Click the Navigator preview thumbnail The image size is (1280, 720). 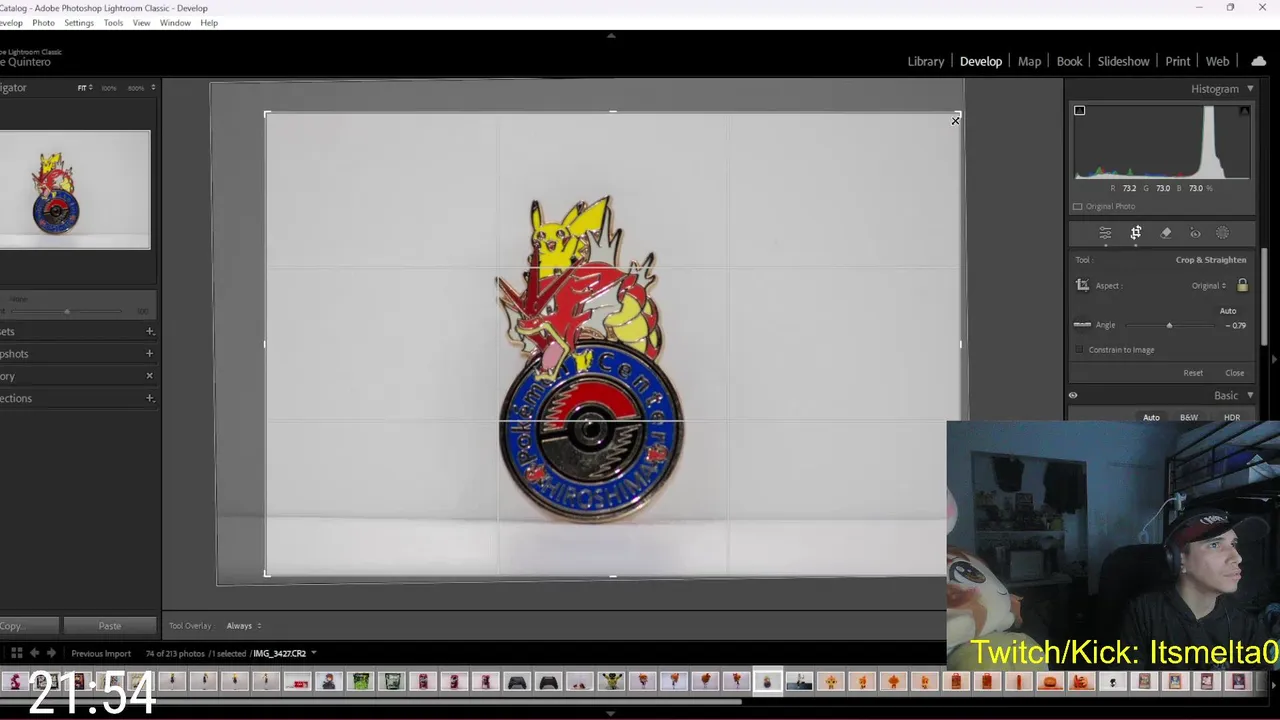coord(75,190)
